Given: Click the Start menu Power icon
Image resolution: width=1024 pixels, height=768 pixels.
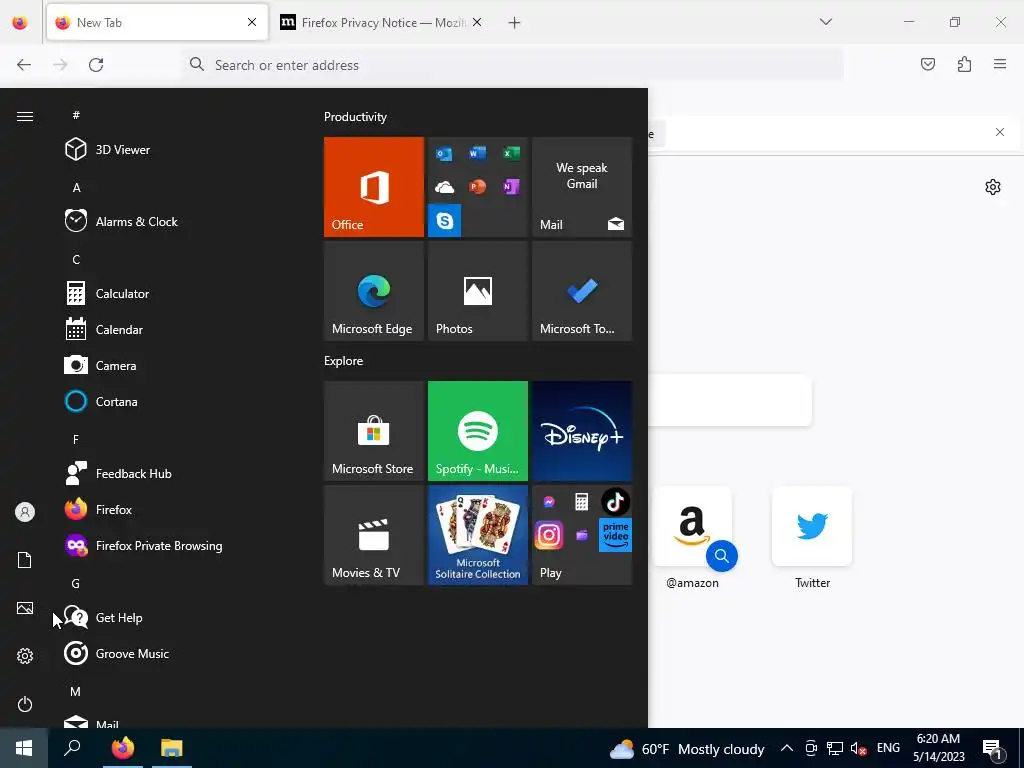Looking at the screenshot, I should (x=25, y=704).
